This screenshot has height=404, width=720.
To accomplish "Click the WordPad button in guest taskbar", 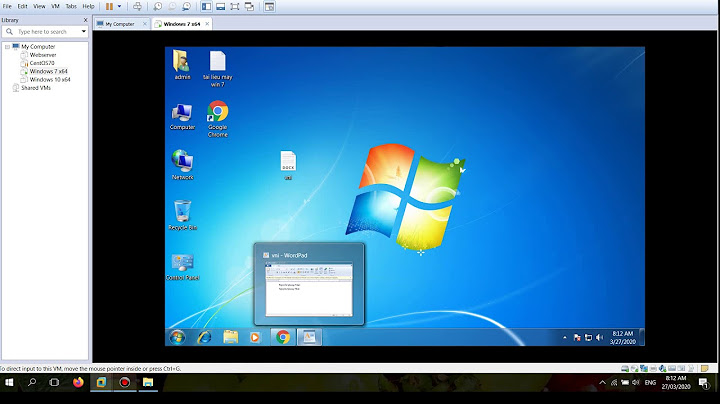I will [x=309, y=337].
